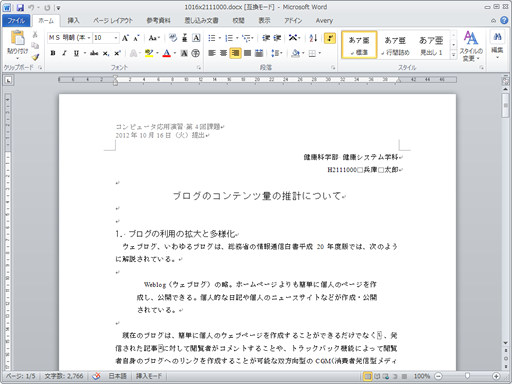512x384 pixels.
Task: Click the red font color button
Action: point(167,53)
